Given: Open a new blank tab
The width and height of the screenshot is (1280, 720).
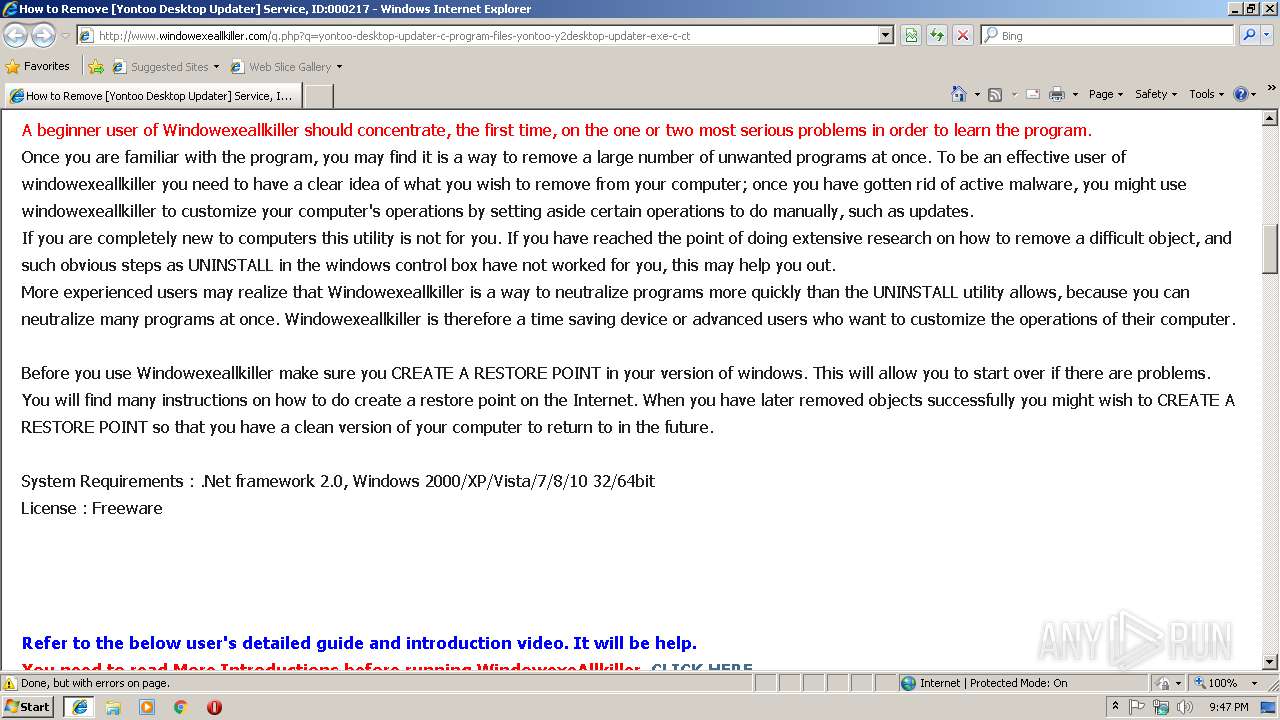Looking at the screenshot, I should [318, 96].
